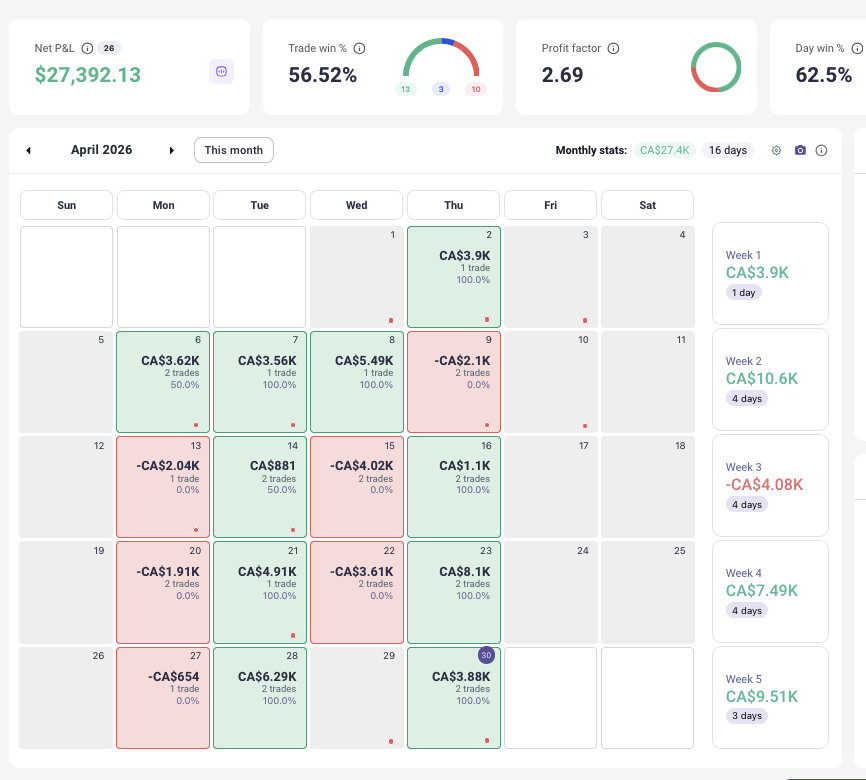The height and width of the screenshot is (780, 866).
Task: Click the Thu column header
Action: click(x=453, y=205)
